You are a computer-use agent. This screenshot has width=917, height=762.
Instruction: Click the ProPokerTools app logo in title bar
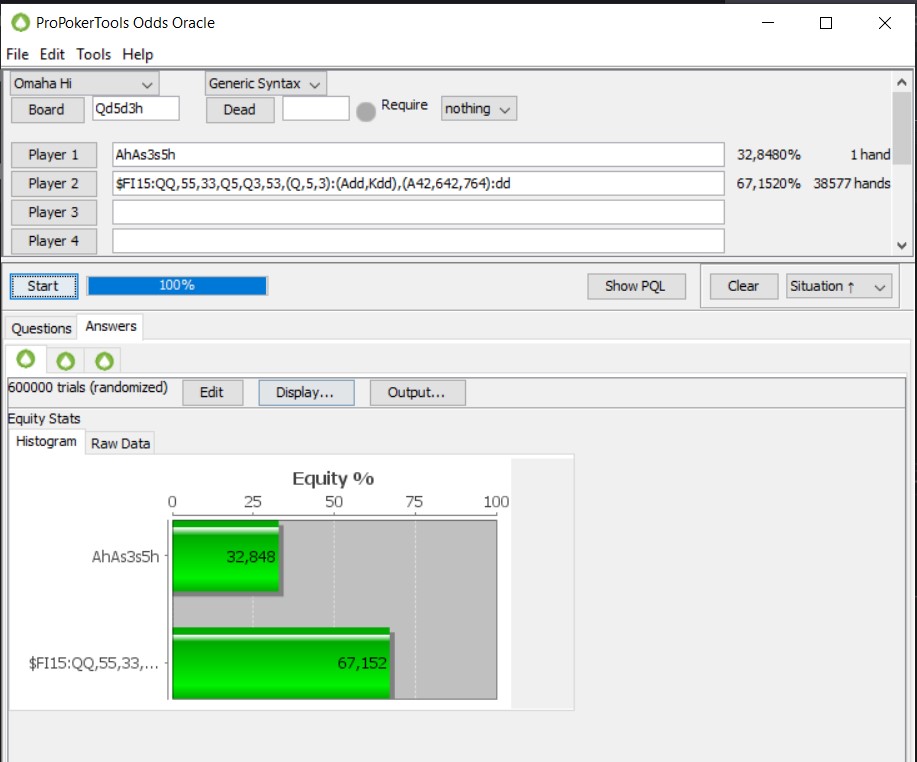click(x=20, y=23)
